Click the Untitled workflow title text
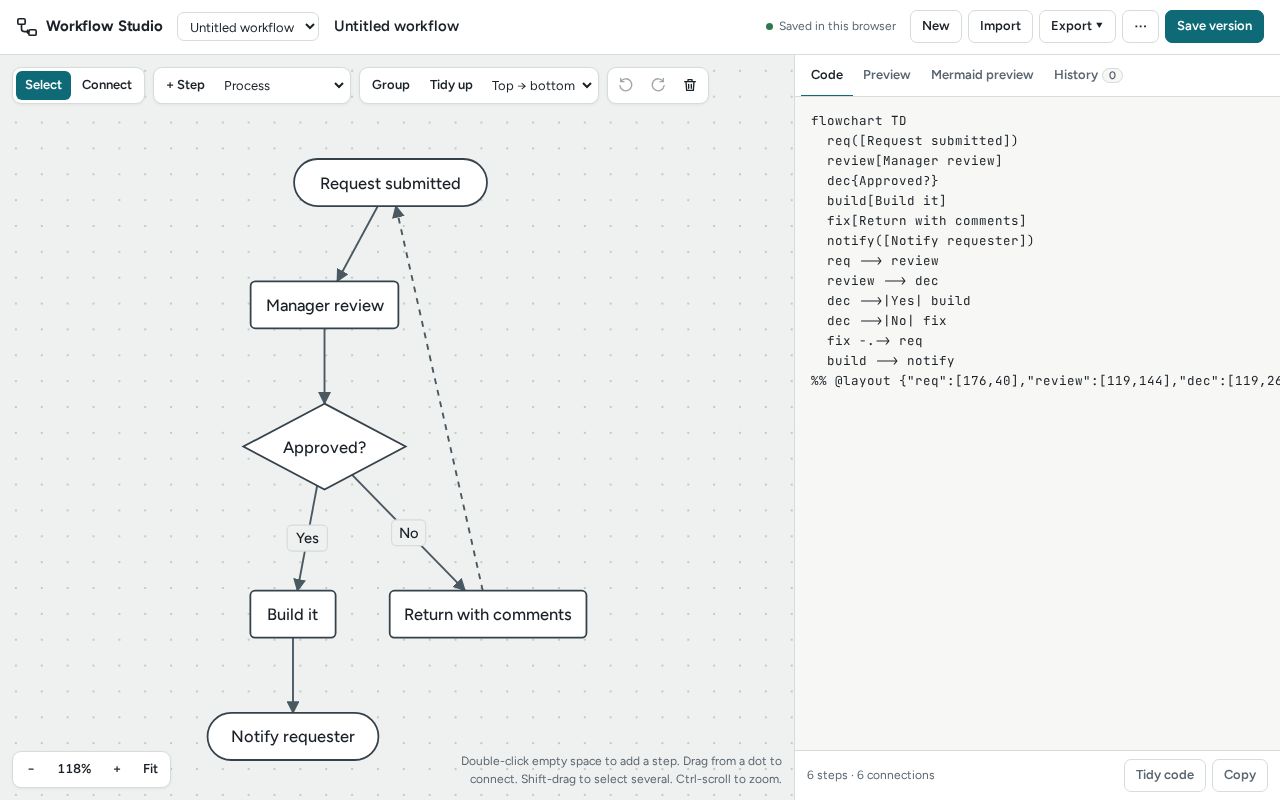 (396, 26)
